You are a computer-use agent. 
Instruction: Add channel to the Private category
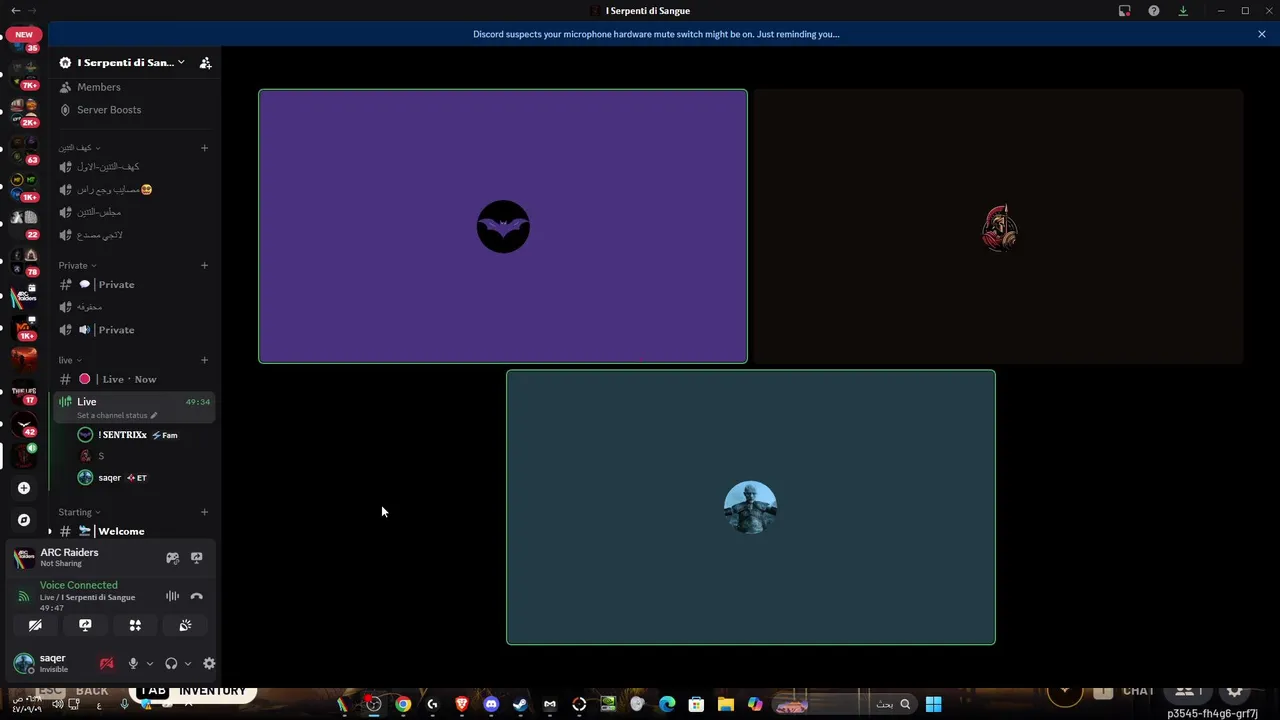[x=204, y=265]
